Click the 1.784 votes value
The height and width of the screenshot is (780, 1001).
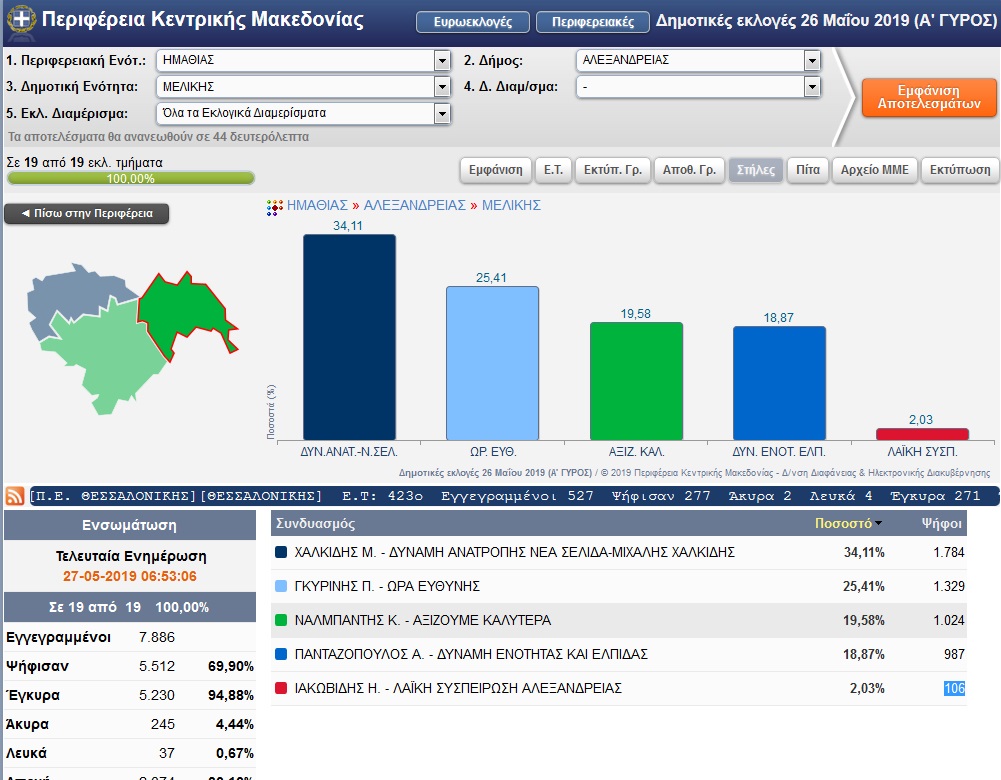pyautogui.click(x=949, y=552)
